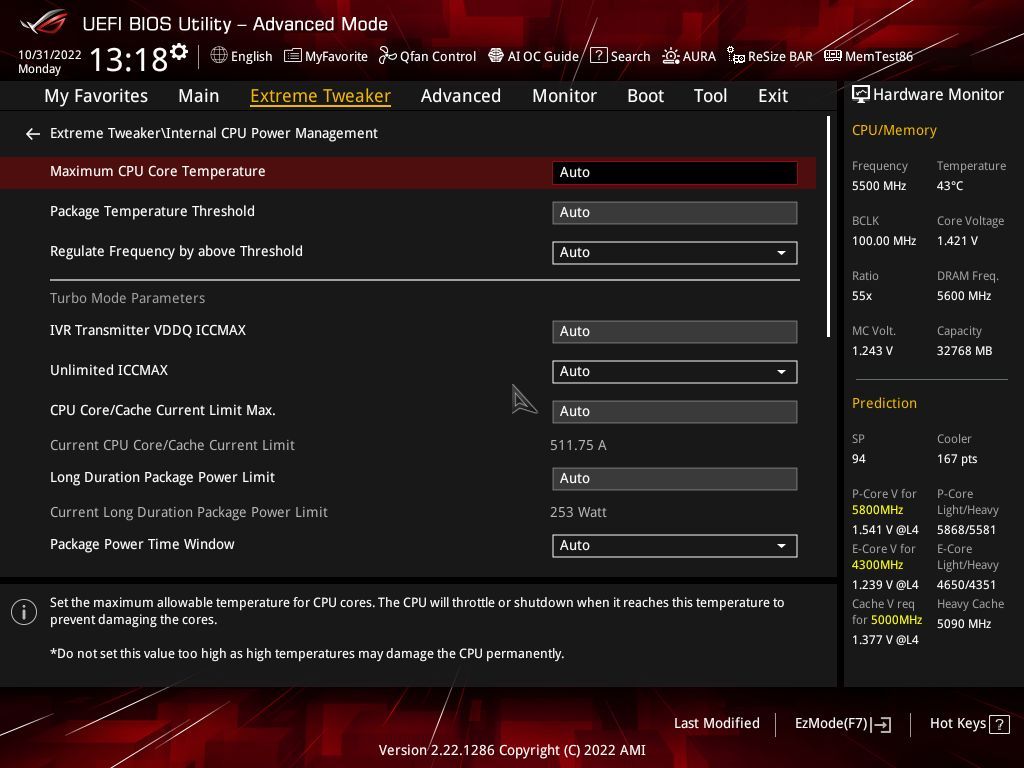
Task: Click the 5090 MHz heavy cache value
Action: click(963, 624)
